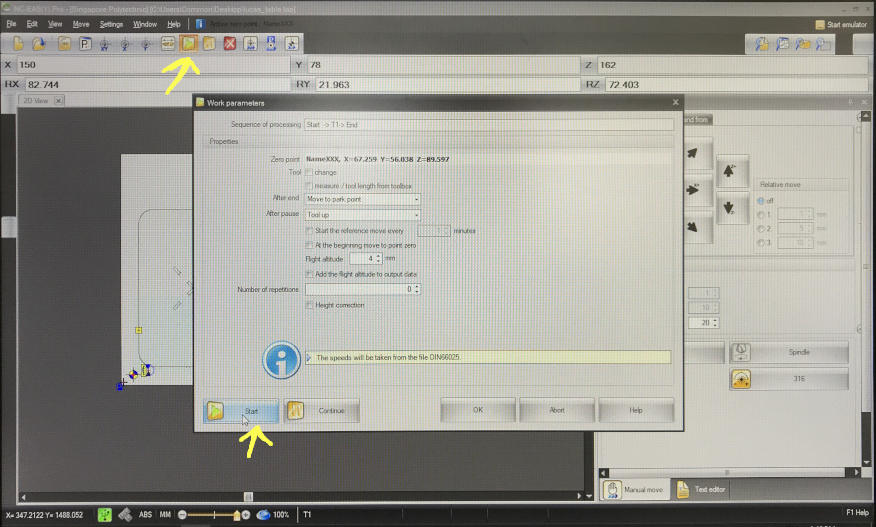
Task: Open the View menu
Action: pyautogui.click(x=55, y=24)
